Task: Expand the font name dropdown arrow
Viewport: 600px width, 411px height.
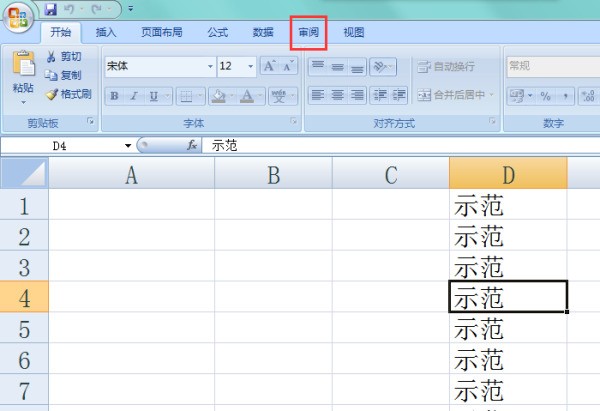Action: (210, 66)
